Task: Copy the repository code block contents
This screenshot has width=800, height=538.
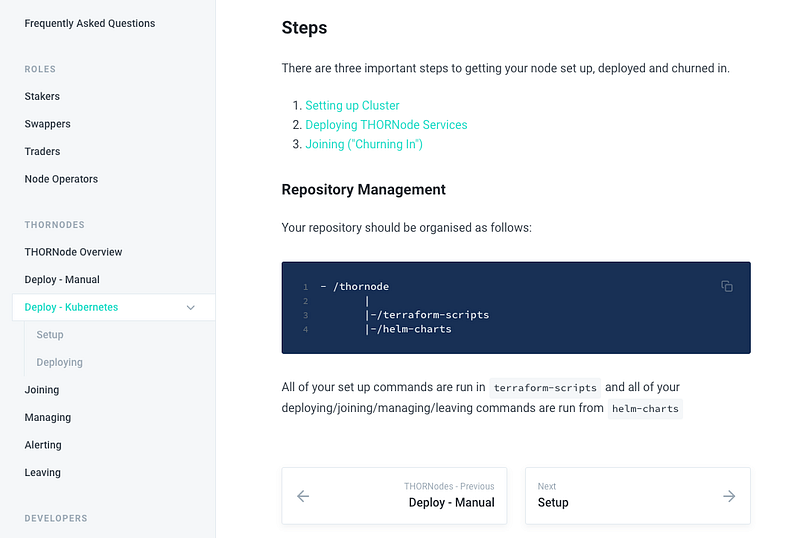Action: (x=727, y=286)
